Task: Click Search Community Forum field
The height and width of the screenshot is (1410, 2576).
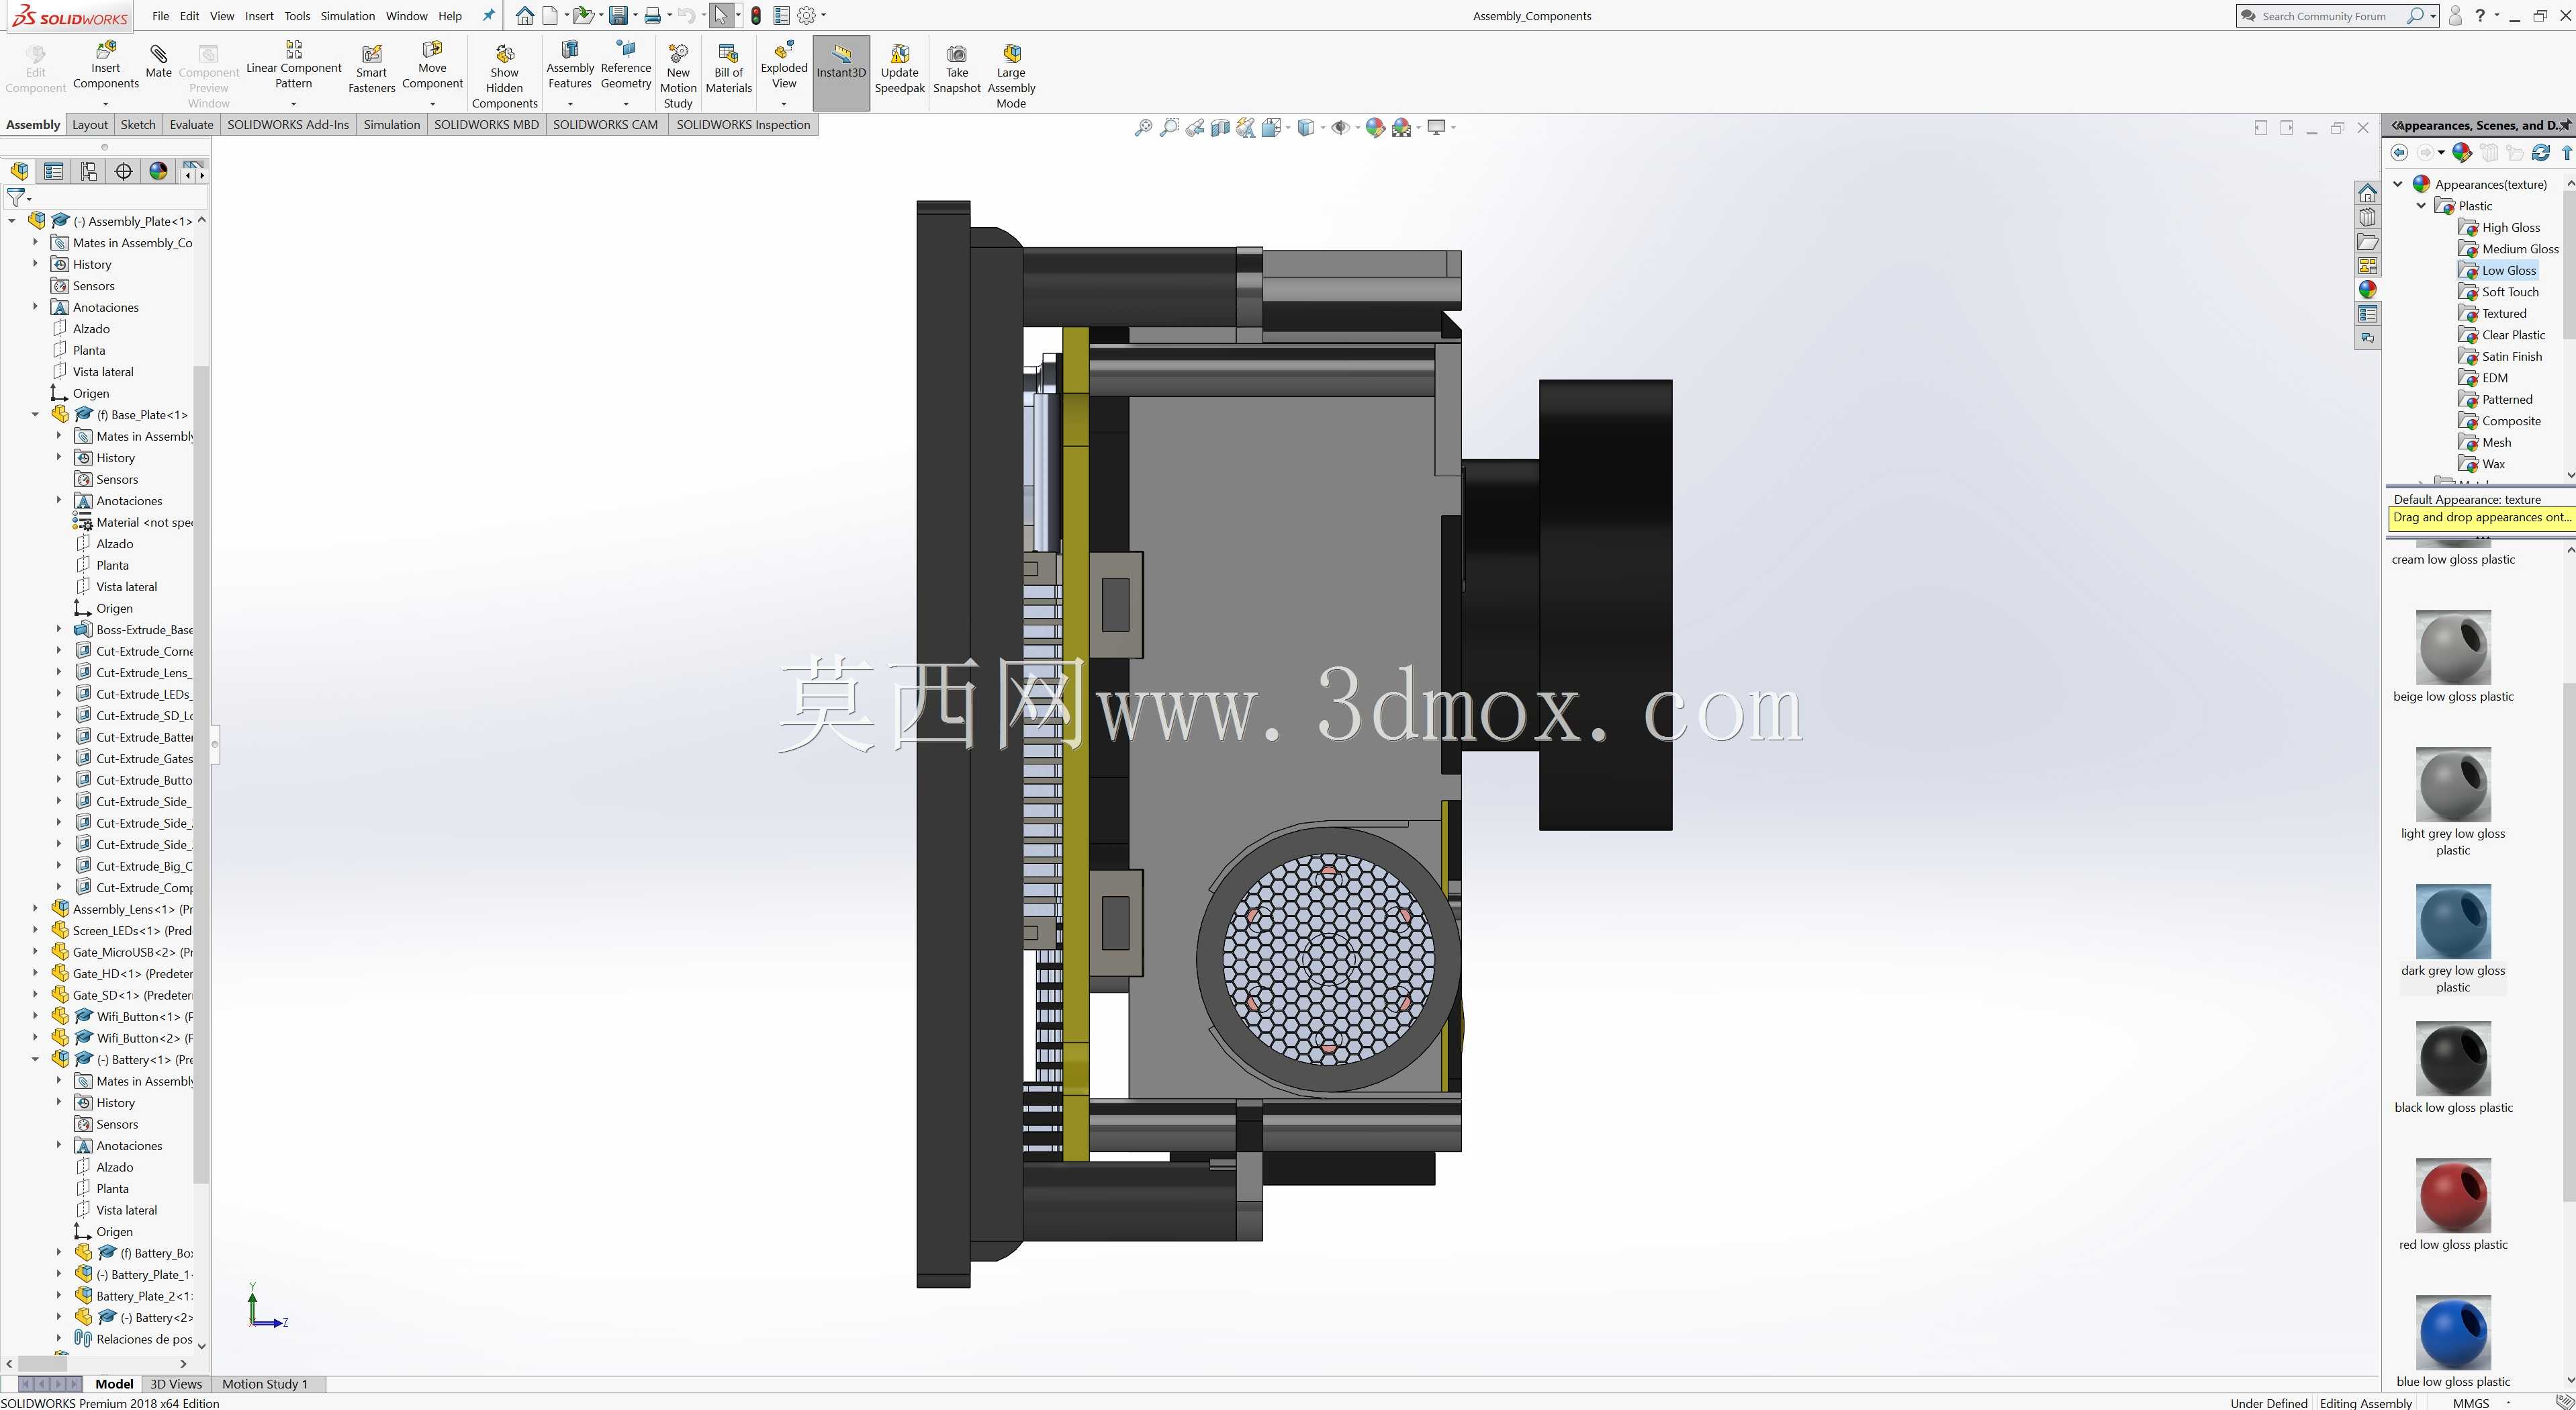Action: (2323, 16)
